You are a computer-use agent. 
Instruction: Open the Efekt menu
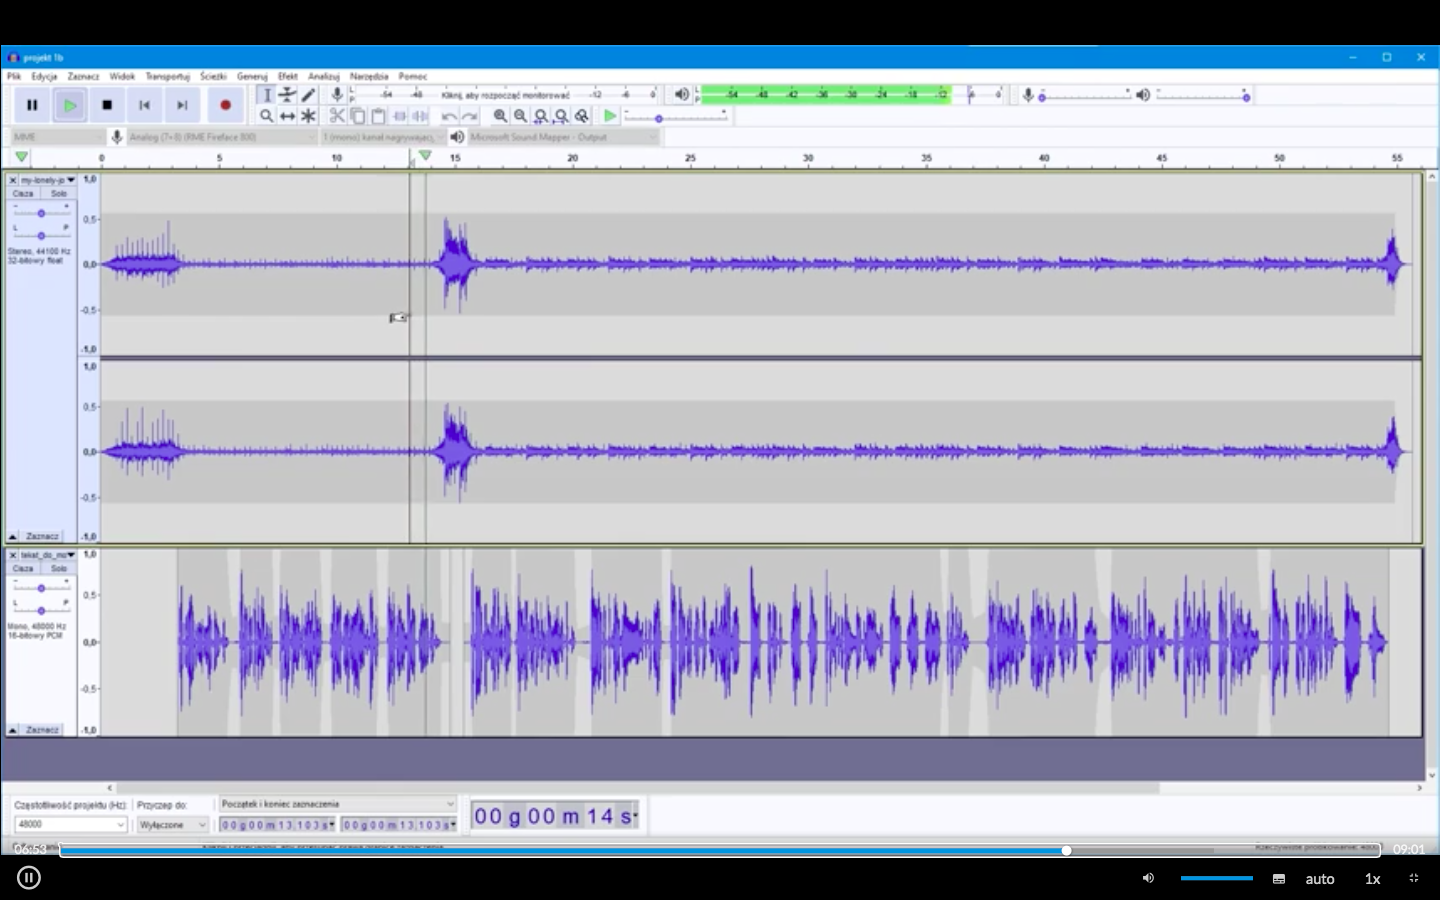click(288, 76)
